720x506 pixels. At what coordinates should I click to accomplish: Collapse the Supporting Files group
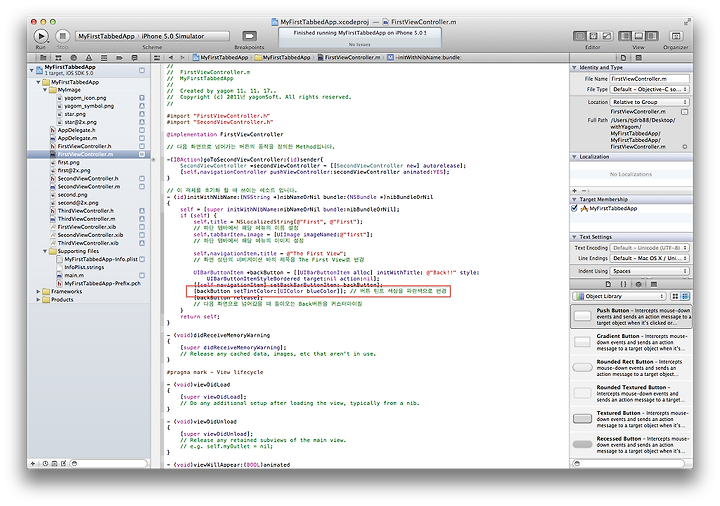click(45, 251)
